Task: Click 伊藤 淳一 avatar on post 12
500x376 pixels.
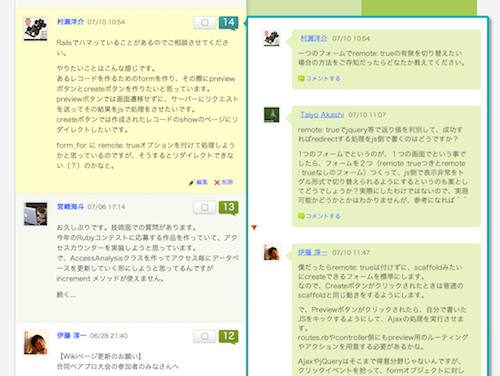Action: [35, 342]
